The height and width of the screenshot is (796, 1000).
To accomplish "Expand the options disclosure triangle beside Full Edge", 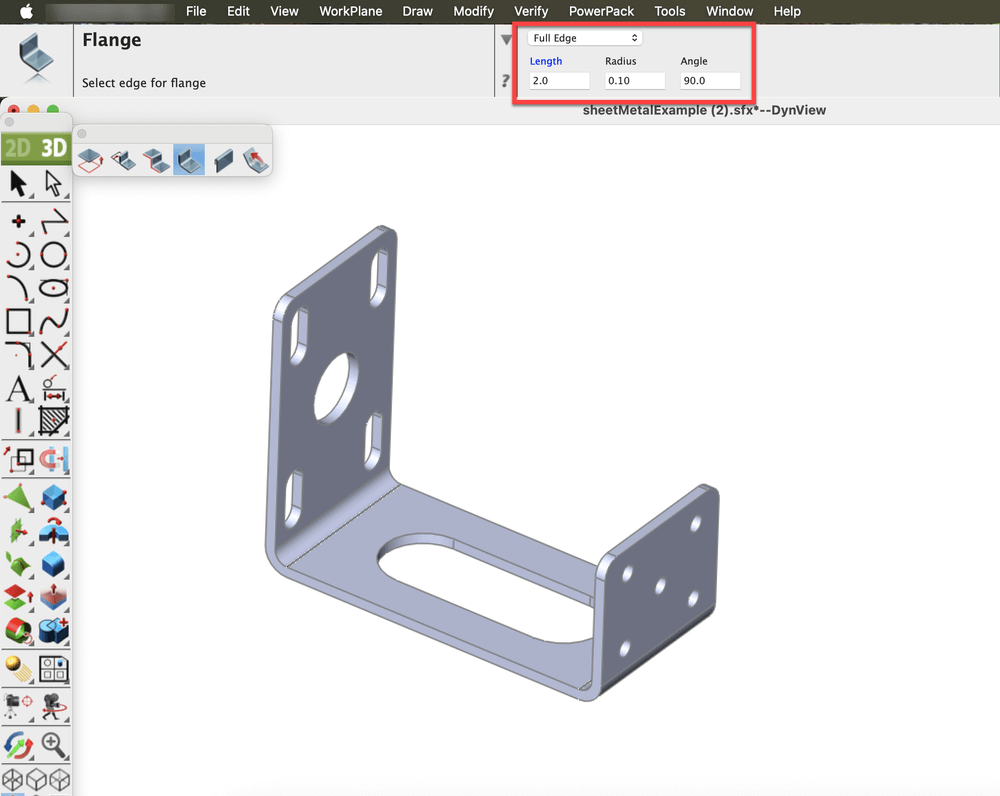I will pos(507,40).
